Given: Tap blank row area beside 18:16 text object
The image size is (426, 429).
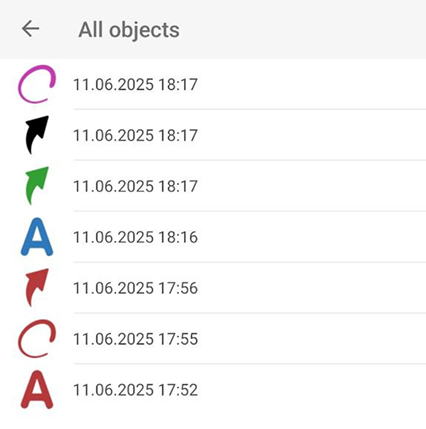Looking at the screenshot, I should click(310, 237).
